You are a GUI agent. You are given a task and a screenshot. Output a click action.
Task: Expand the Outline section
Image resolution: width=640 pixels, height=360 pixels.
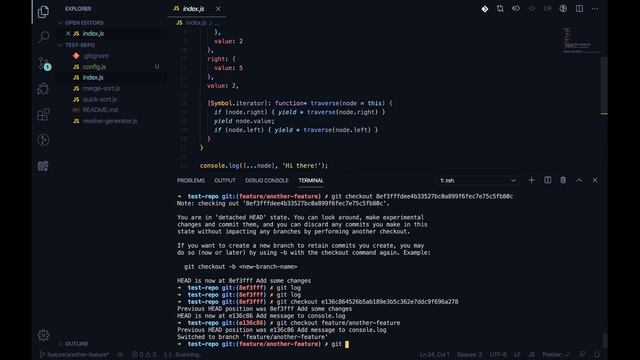[76, 344]
